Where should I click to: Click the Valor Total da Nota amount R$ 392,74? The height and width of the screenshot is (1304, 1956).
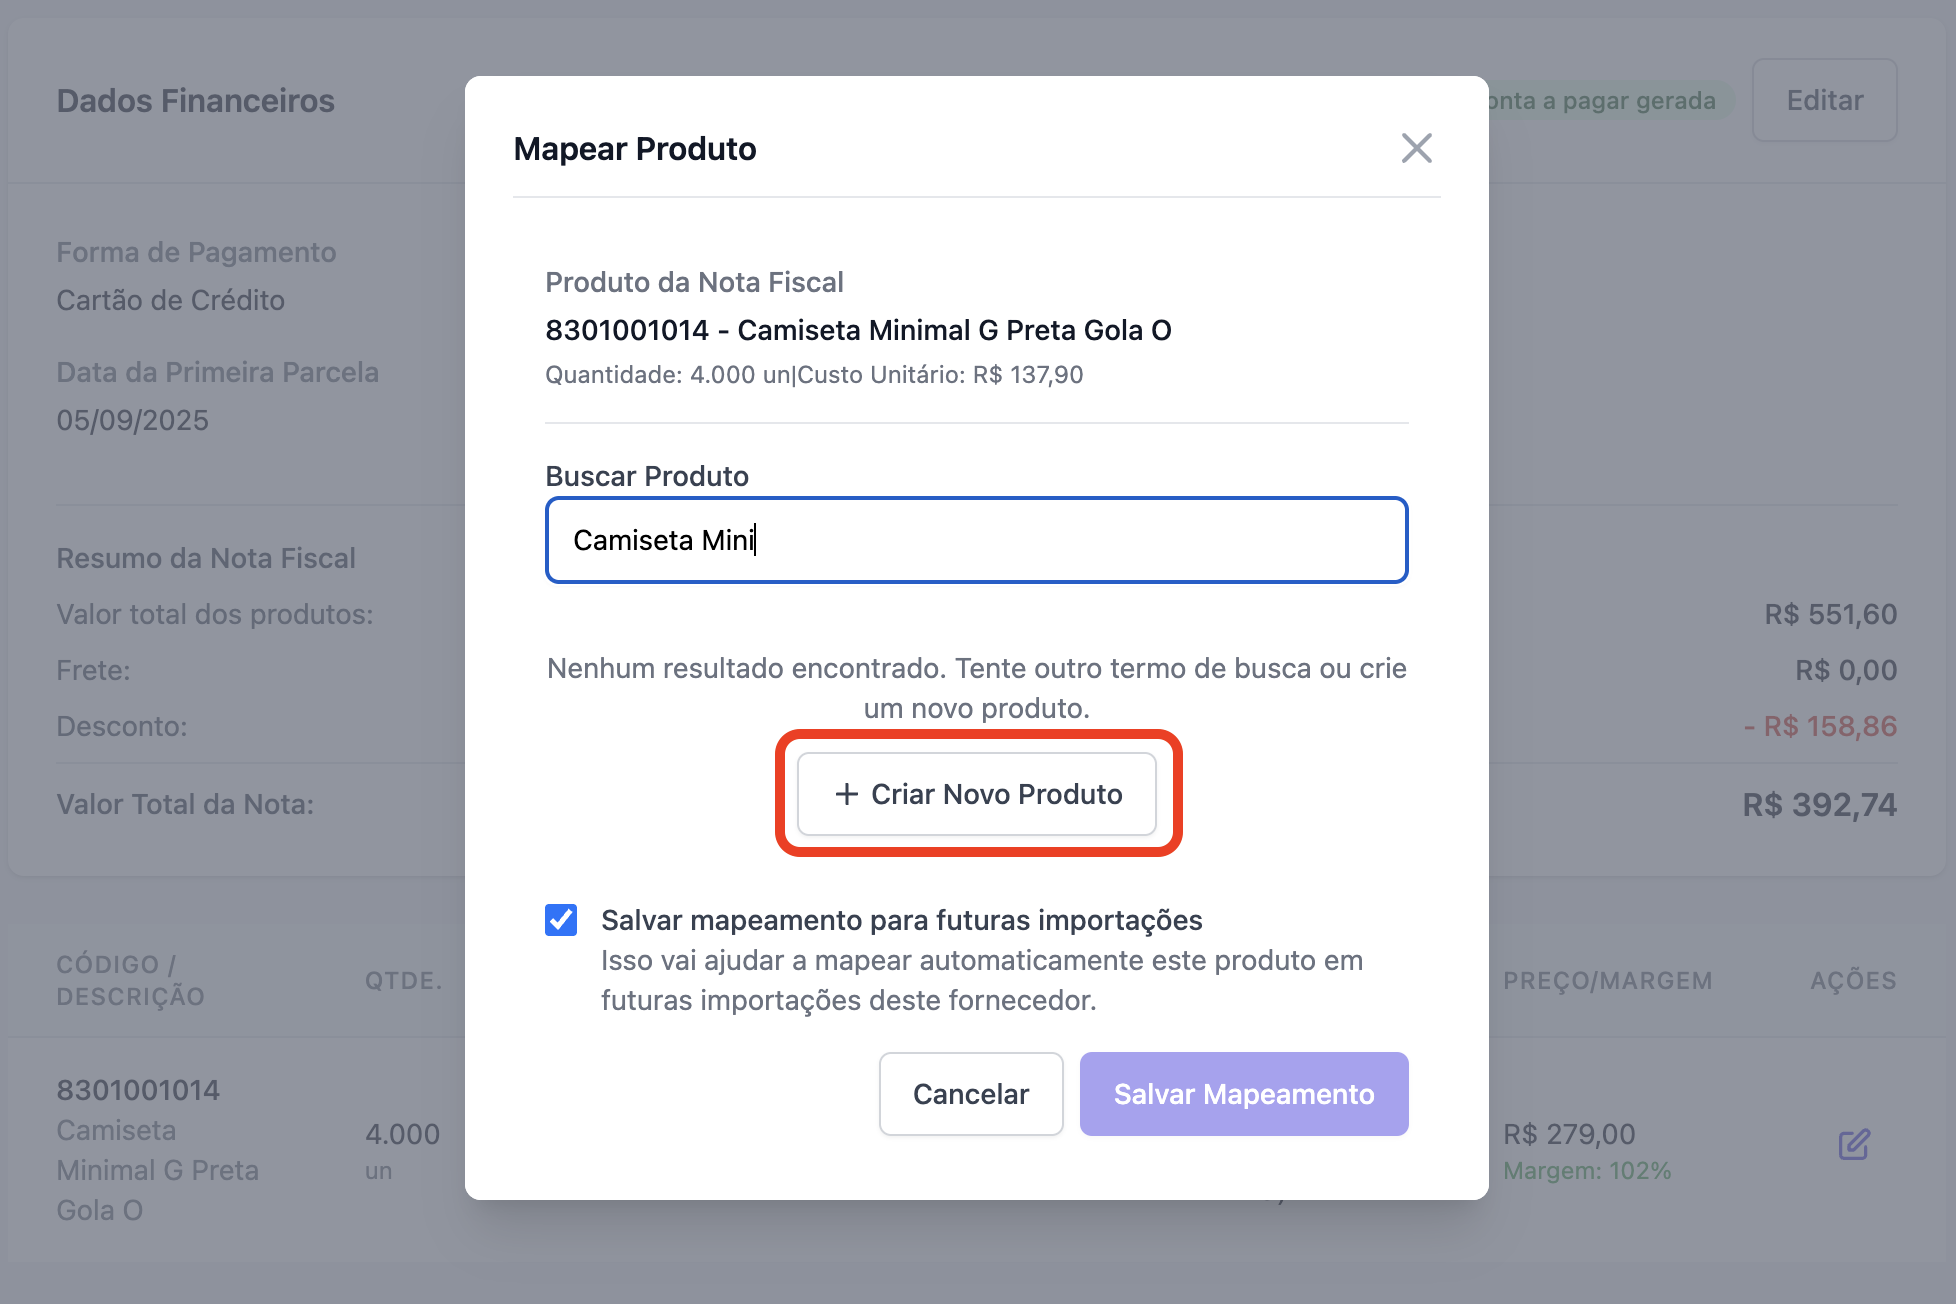click(x=1819, y=805)
